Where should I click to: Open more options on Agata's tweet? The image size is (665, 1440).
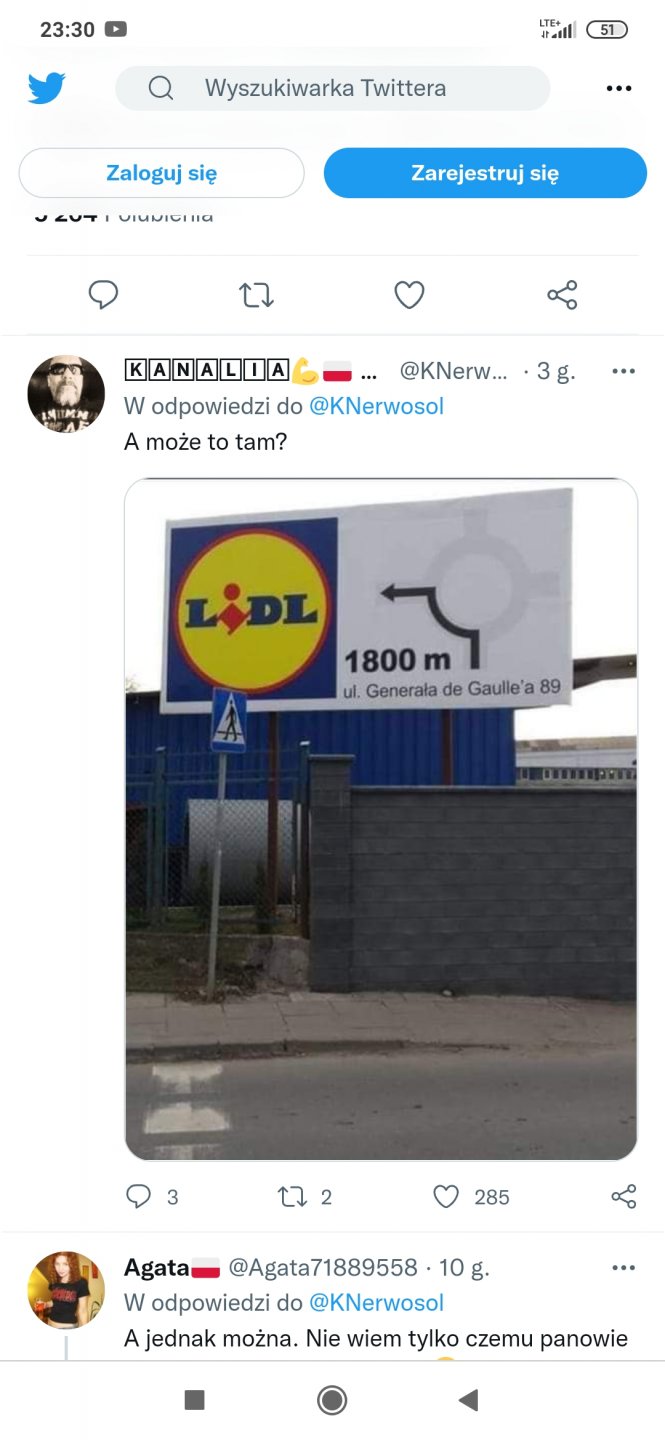pyautogui.click(x=623, y=1268)
